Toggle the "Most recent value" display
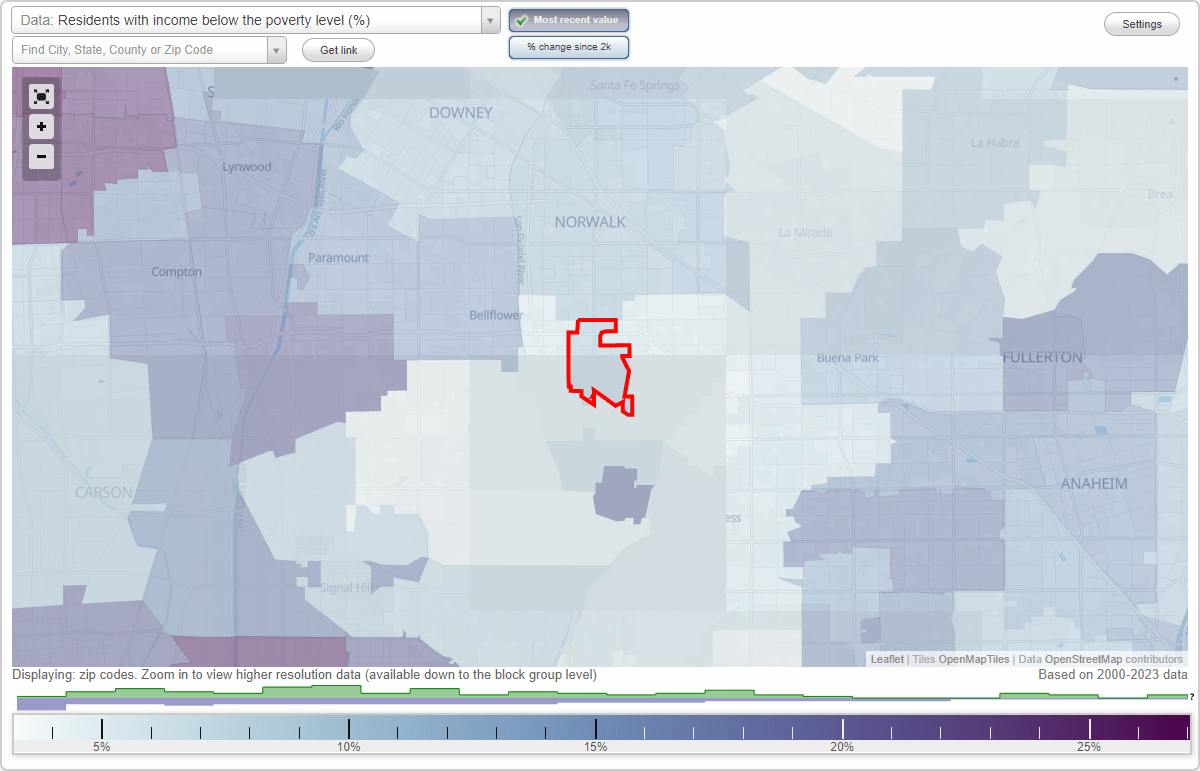 pos(568,19)
